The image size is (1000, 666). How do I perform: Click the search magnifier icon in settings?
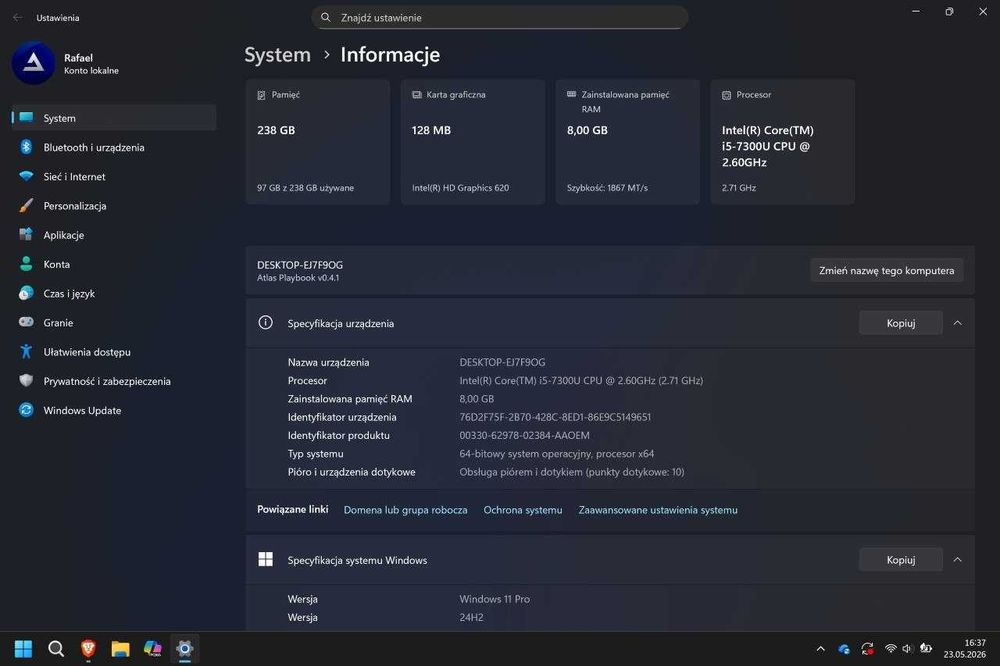click(325, 17)
